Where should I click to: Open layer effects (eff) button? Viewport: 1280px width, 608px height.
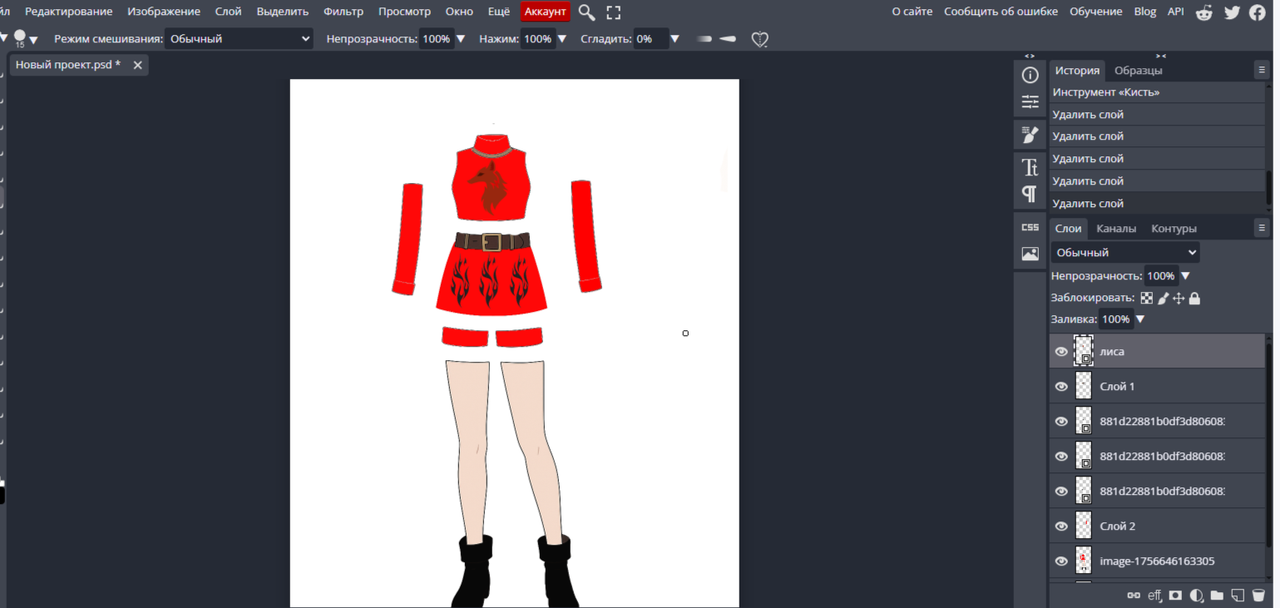pyautogui.click(x=1155, y=595)
